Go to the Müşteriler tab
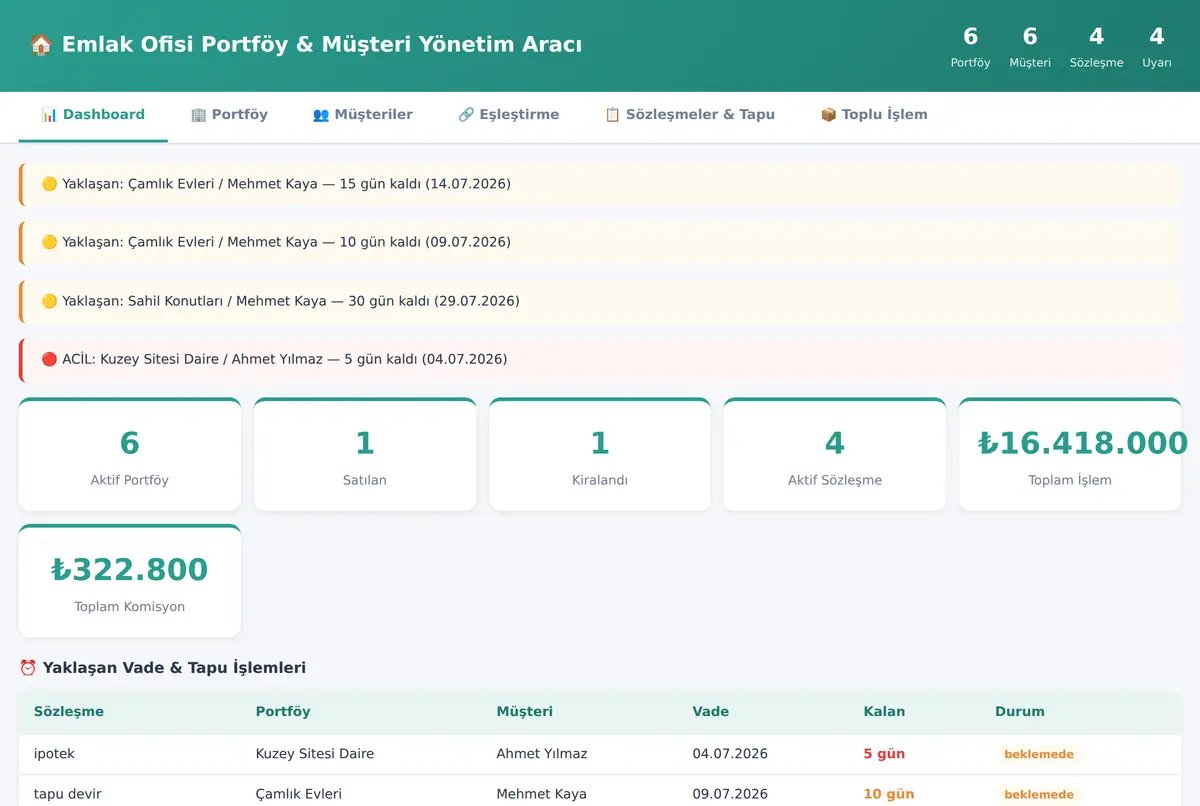Screen dimensions: 1200x806 [363, 116]
